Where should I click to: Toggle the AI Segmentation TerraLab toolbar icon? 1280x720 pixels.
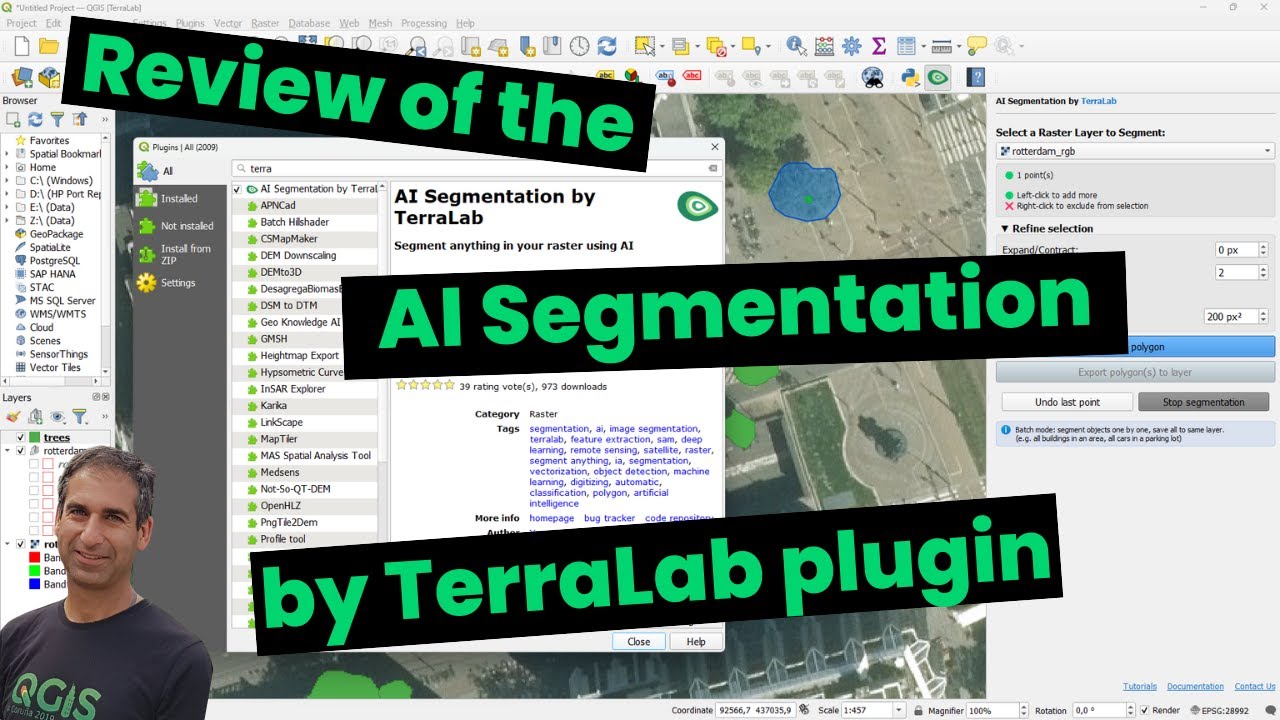pos(937,77)
